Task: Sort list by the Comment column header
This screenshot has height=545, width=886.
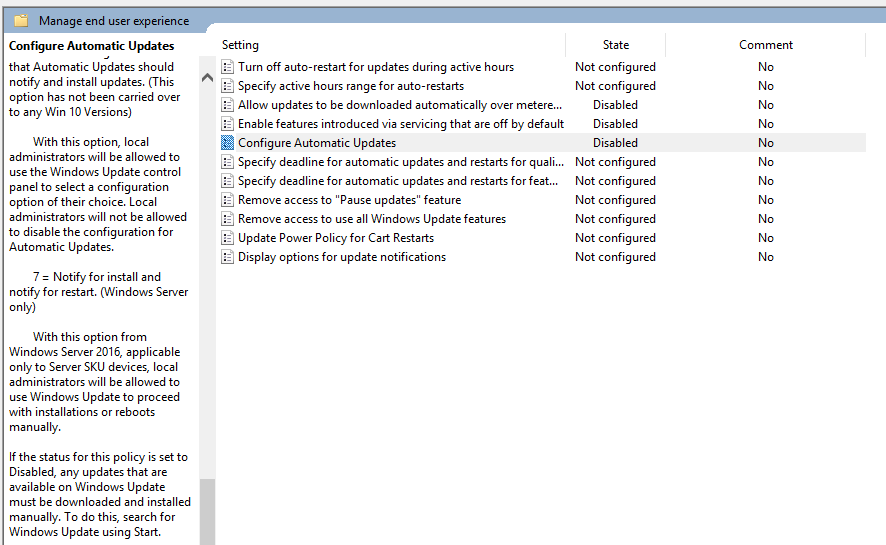Action: [x=766, y=45]
